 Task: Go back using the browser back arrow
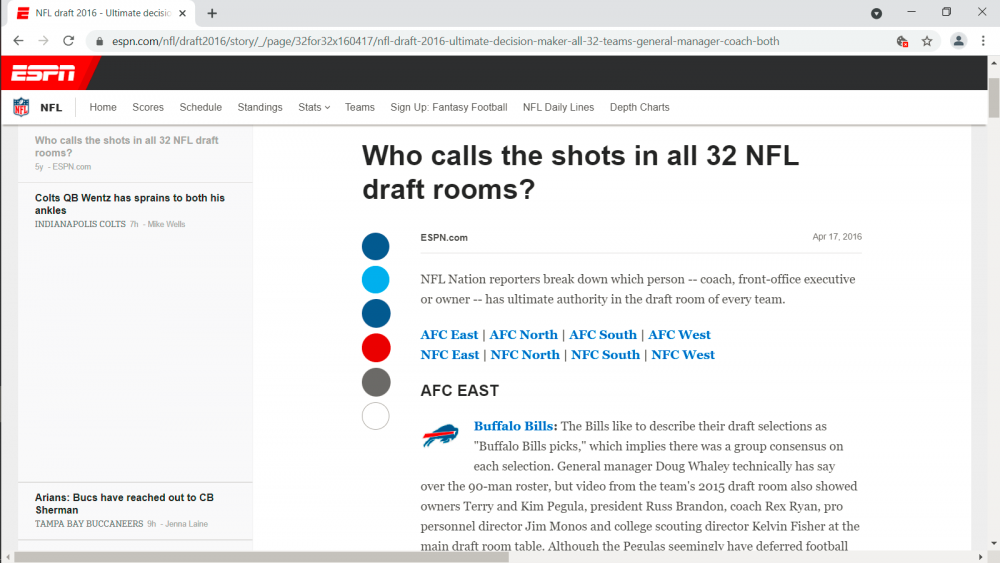(x=18, y=41)
